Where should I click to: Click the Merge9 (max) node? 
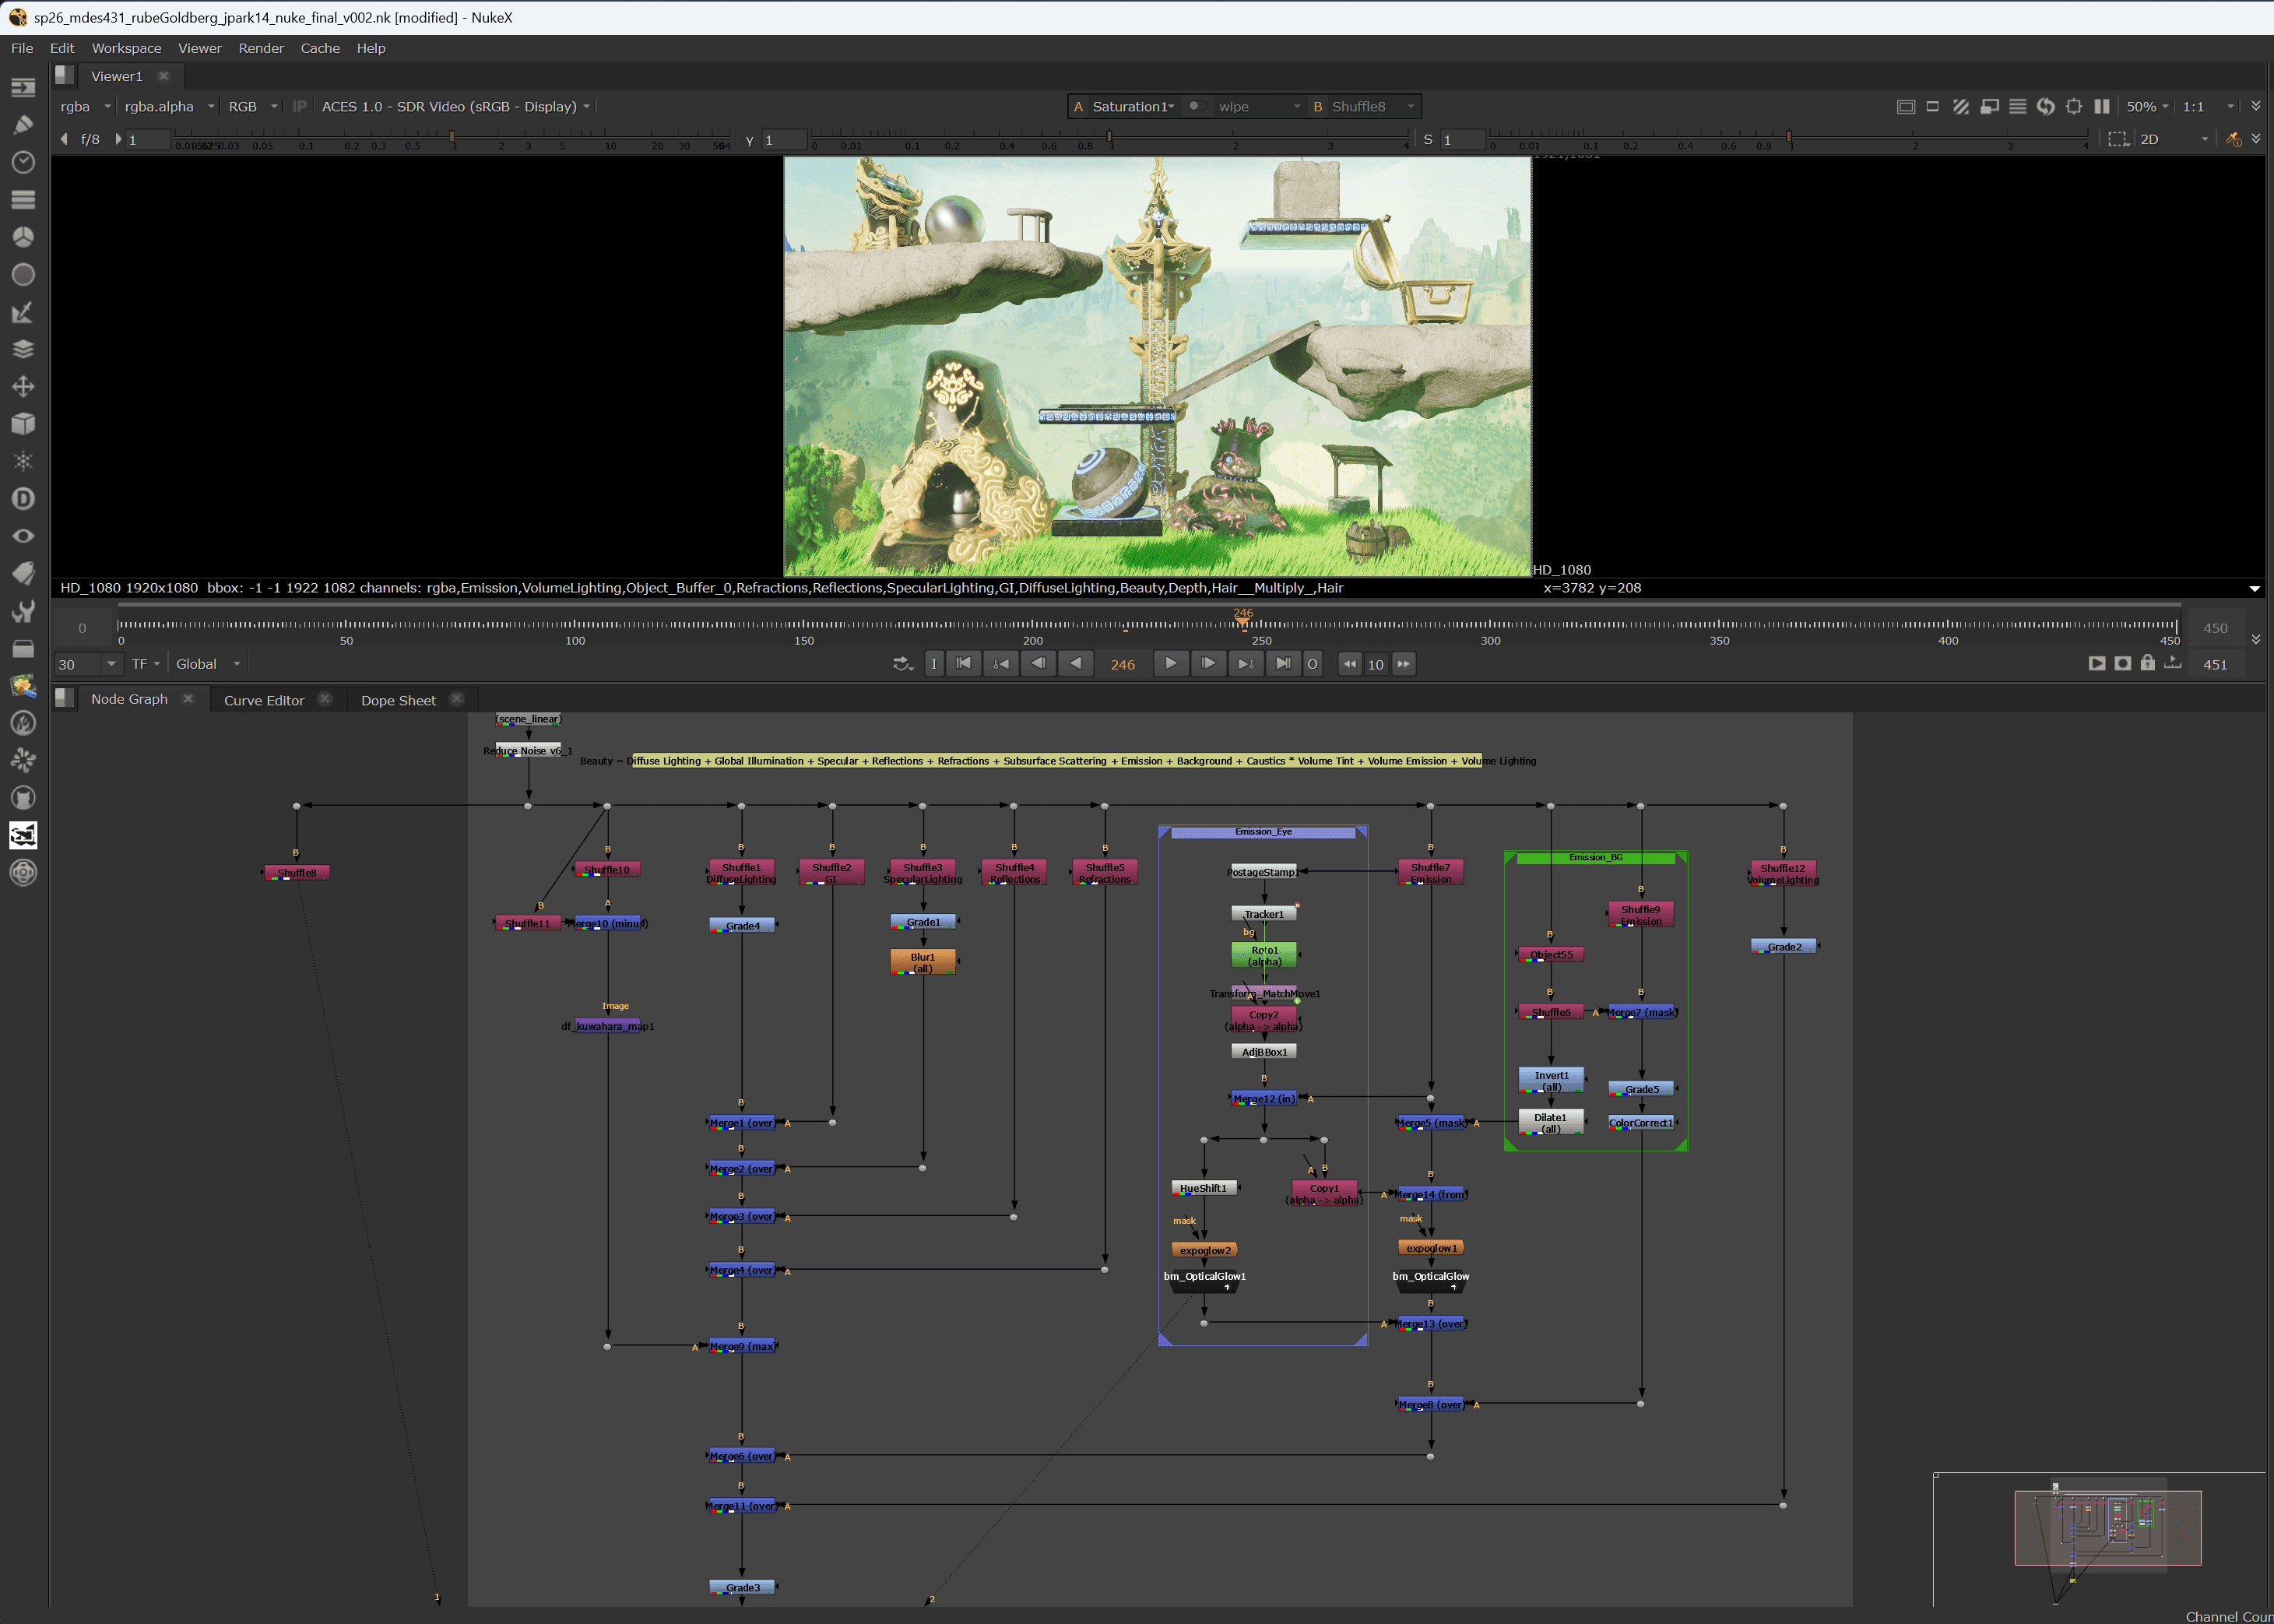pos(741,1346)
